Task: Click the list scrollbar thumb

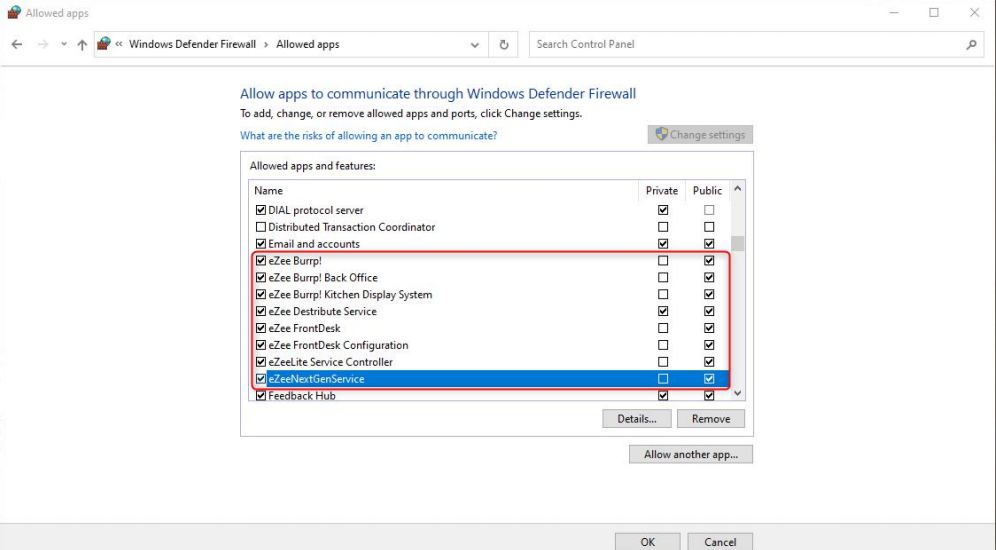Action: [x=737, y=244]
